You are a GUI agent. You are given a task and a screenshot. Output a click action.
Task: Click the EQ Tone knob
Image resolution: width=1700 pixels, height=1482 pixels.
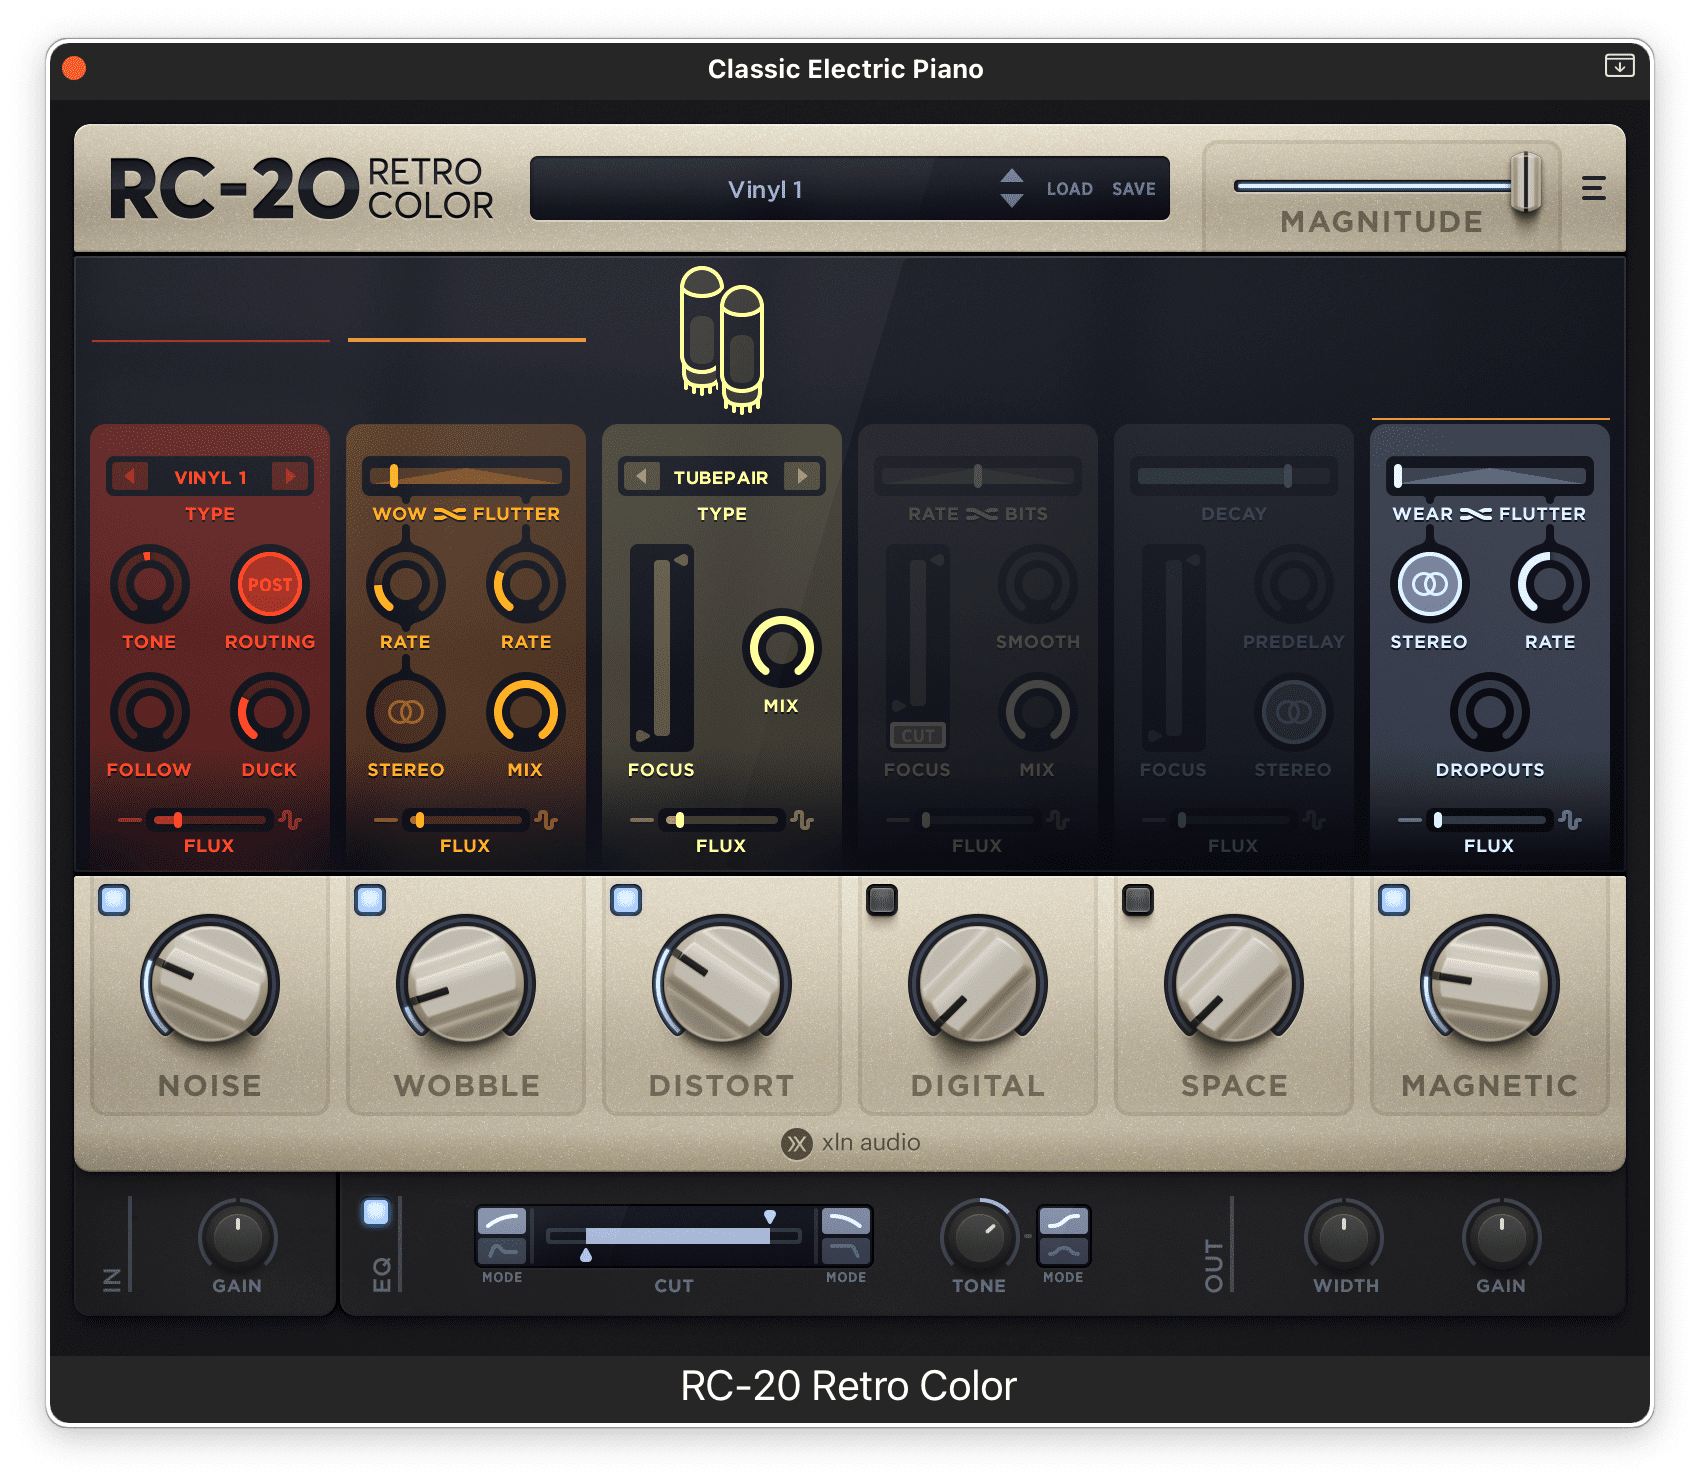[x=979, y=1237]
